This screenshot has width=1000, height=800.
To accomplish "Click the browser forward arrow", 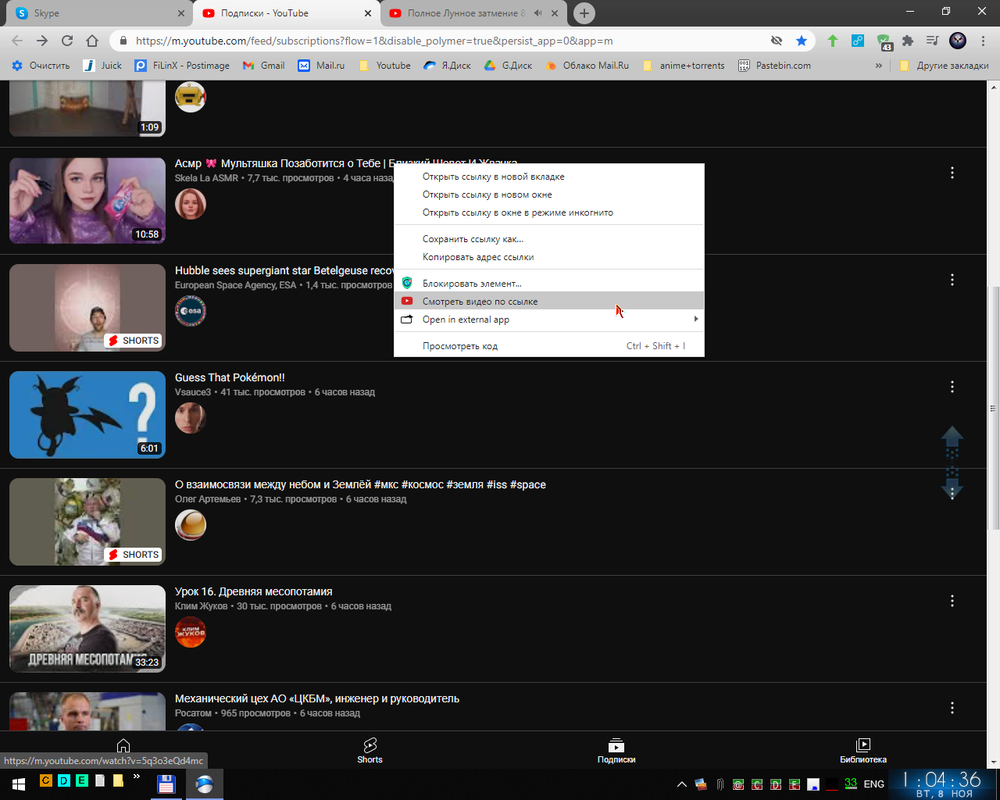I will pos(42,41).
